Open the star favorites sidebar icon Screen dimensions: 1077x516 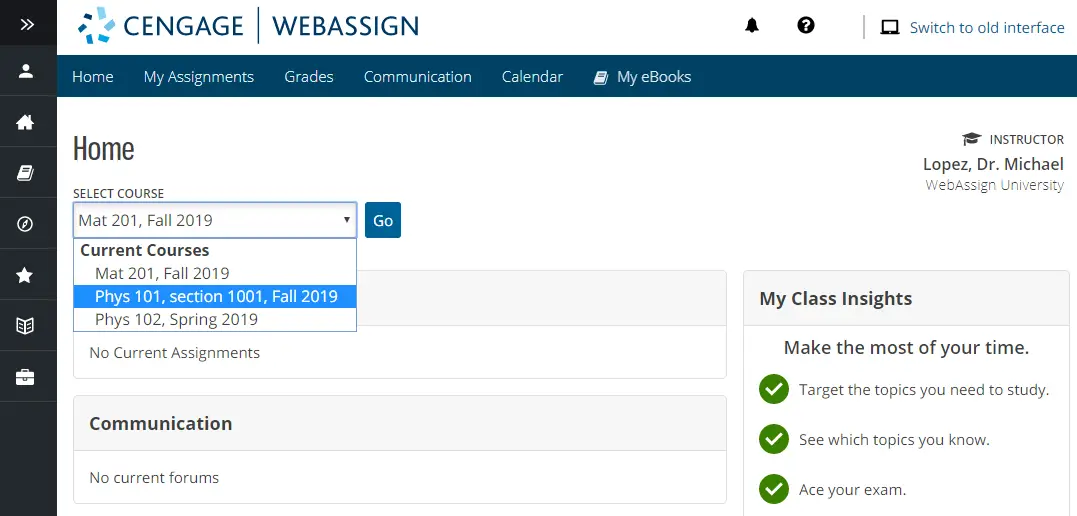[x=25, y=275]
